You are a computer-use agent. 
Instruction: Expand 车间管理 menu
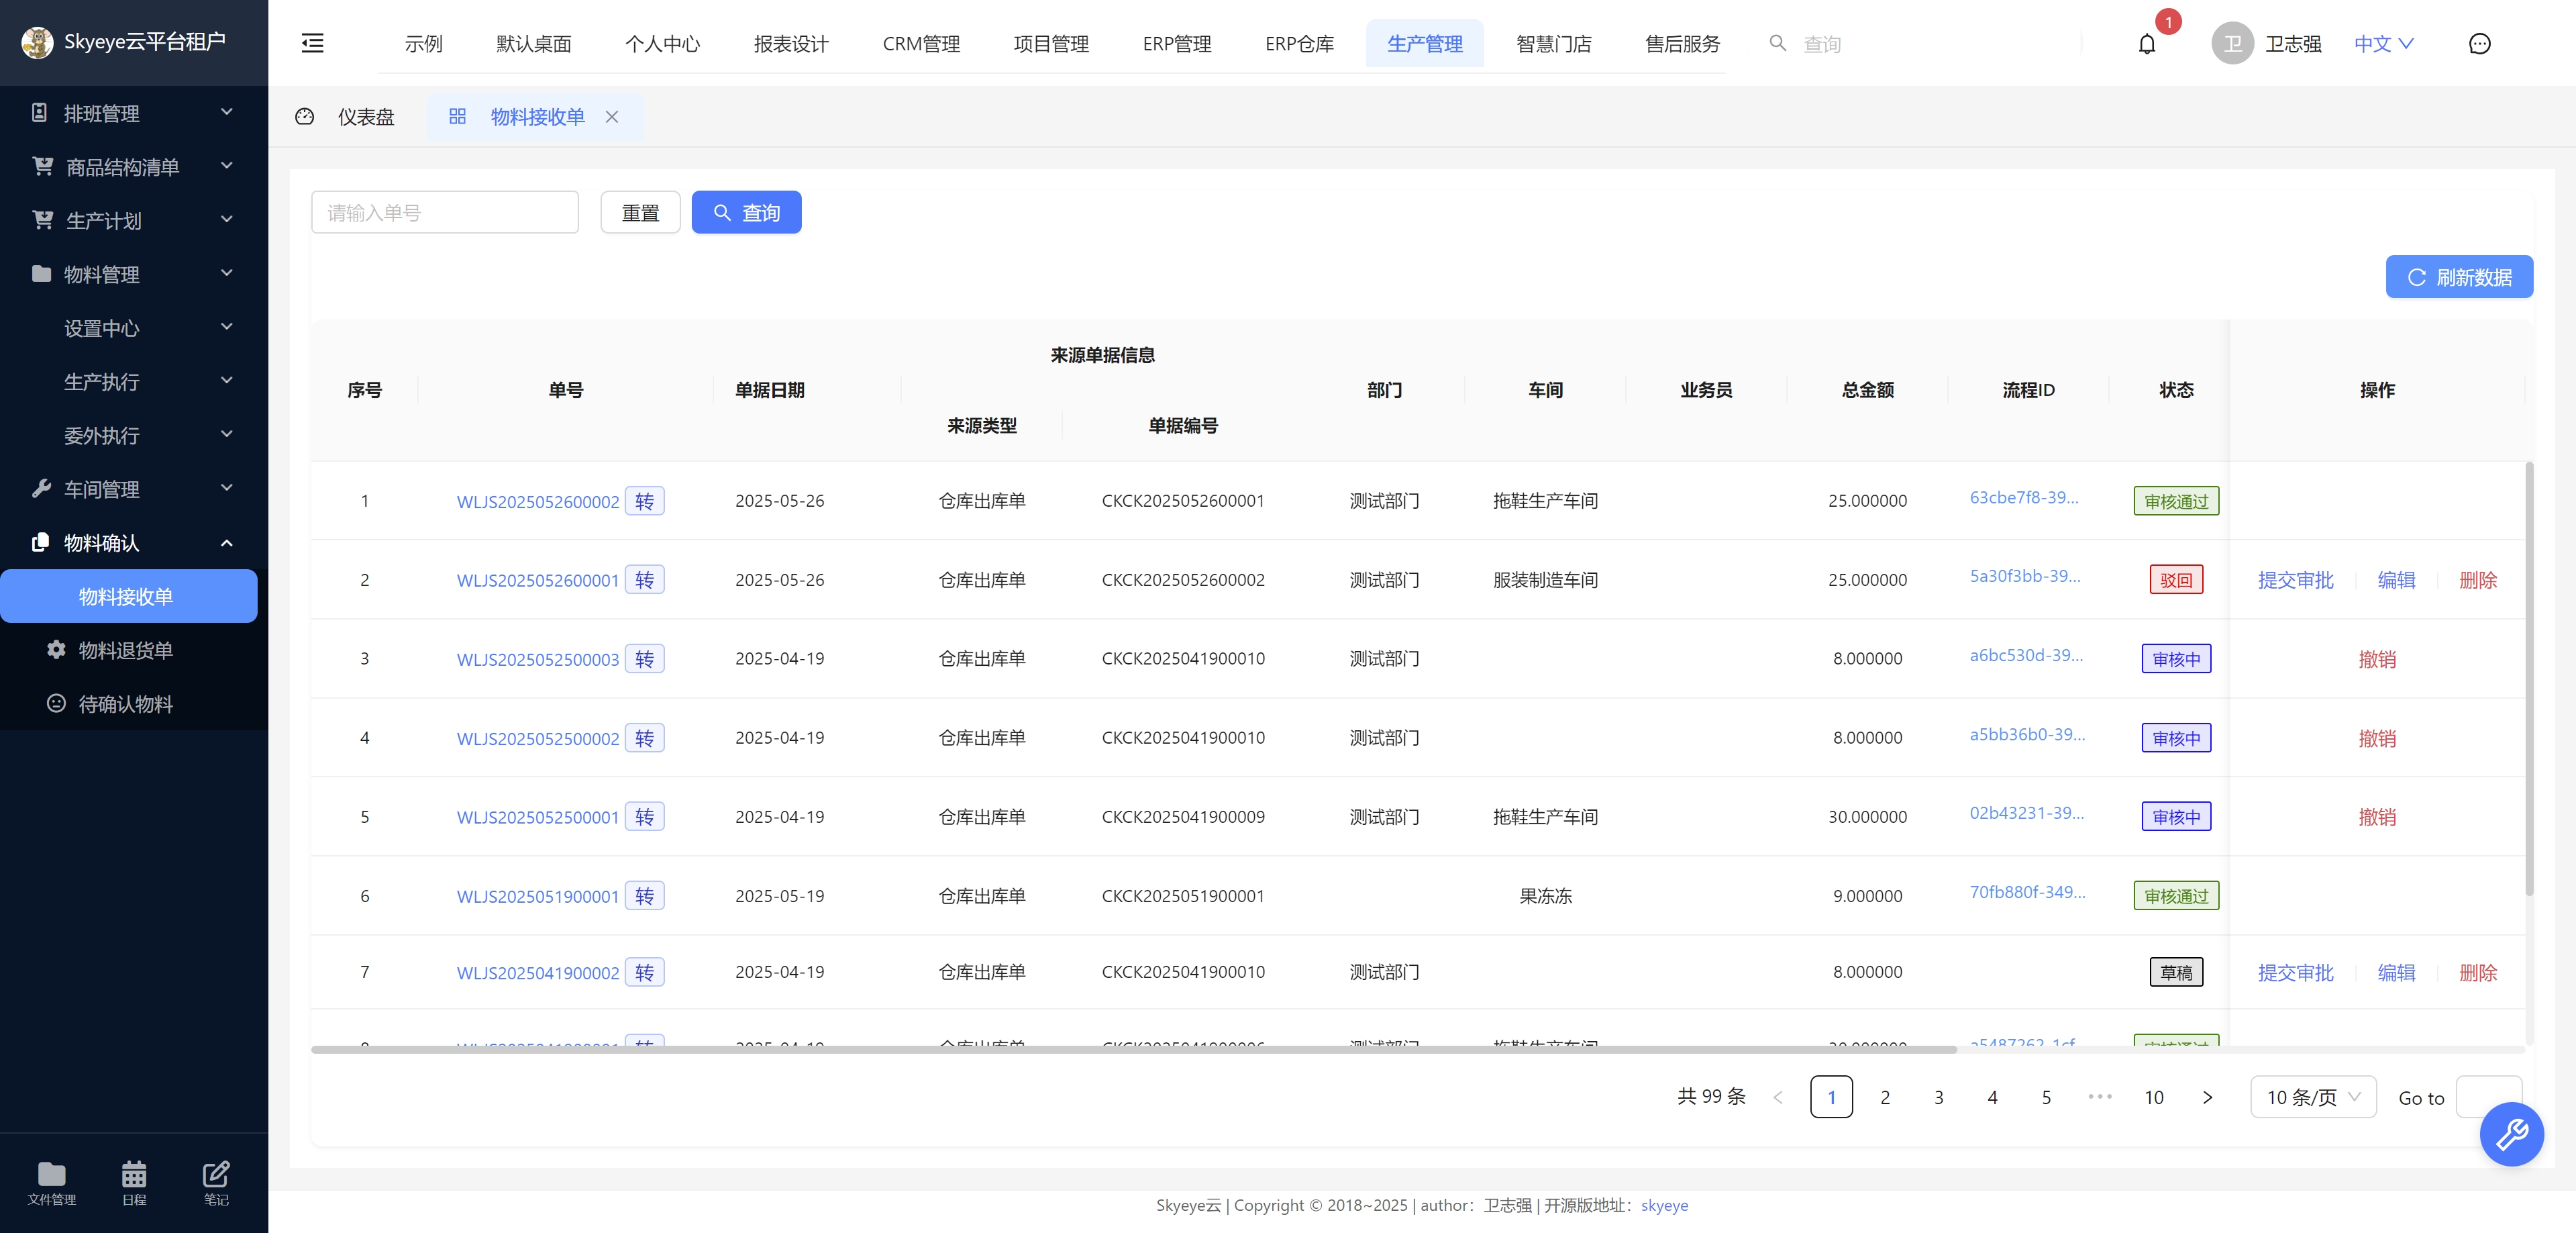click(134, 489)
